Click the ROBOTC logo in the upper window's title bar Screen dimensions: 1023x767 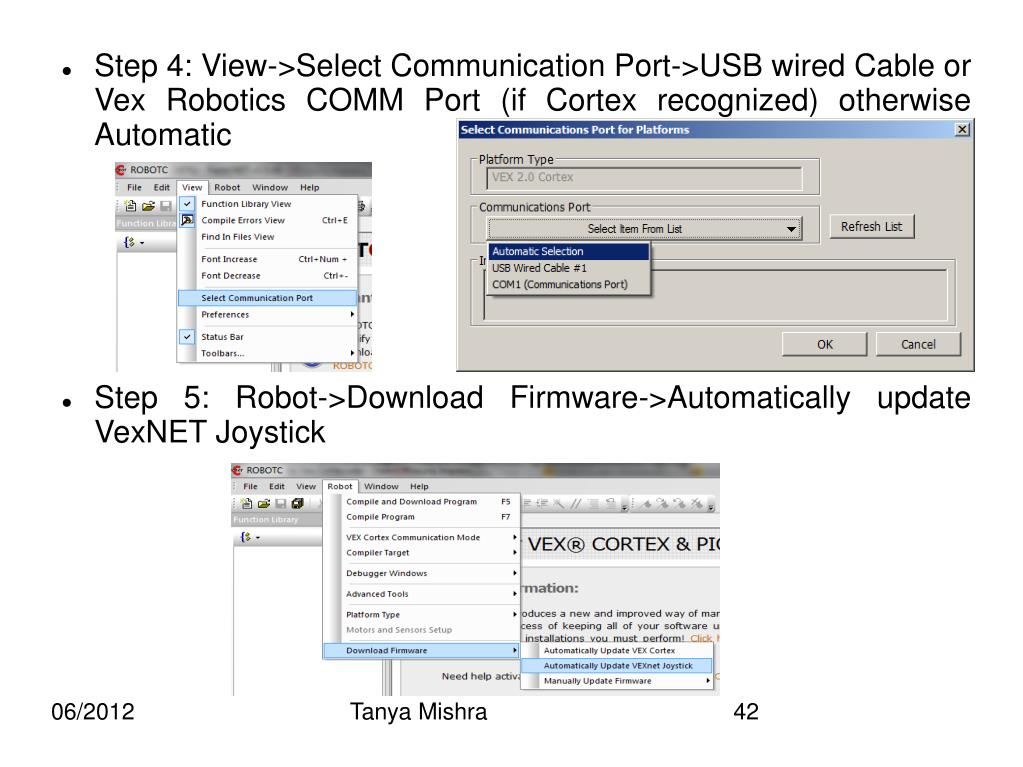121,170
